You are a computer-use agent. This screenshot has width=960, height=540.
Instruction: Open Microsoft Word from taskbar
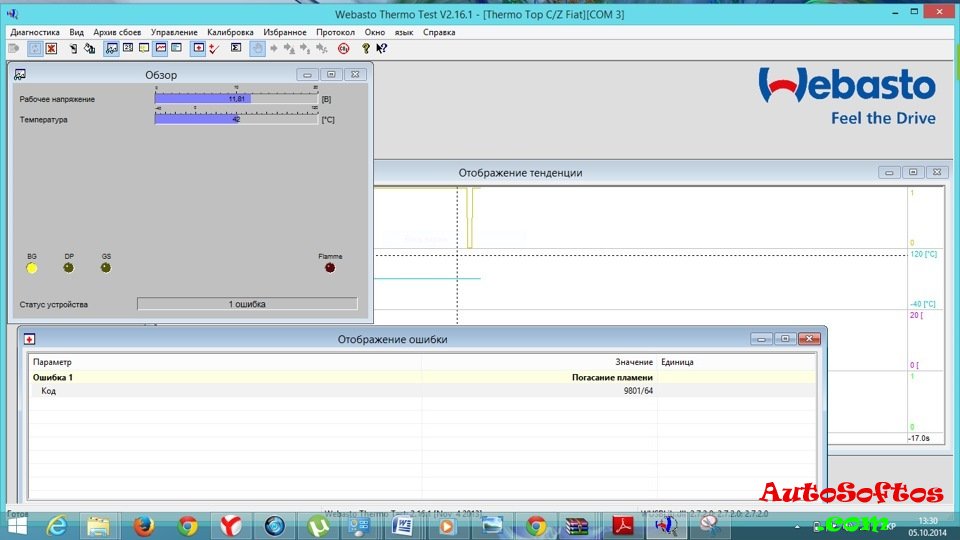point(402,526)
